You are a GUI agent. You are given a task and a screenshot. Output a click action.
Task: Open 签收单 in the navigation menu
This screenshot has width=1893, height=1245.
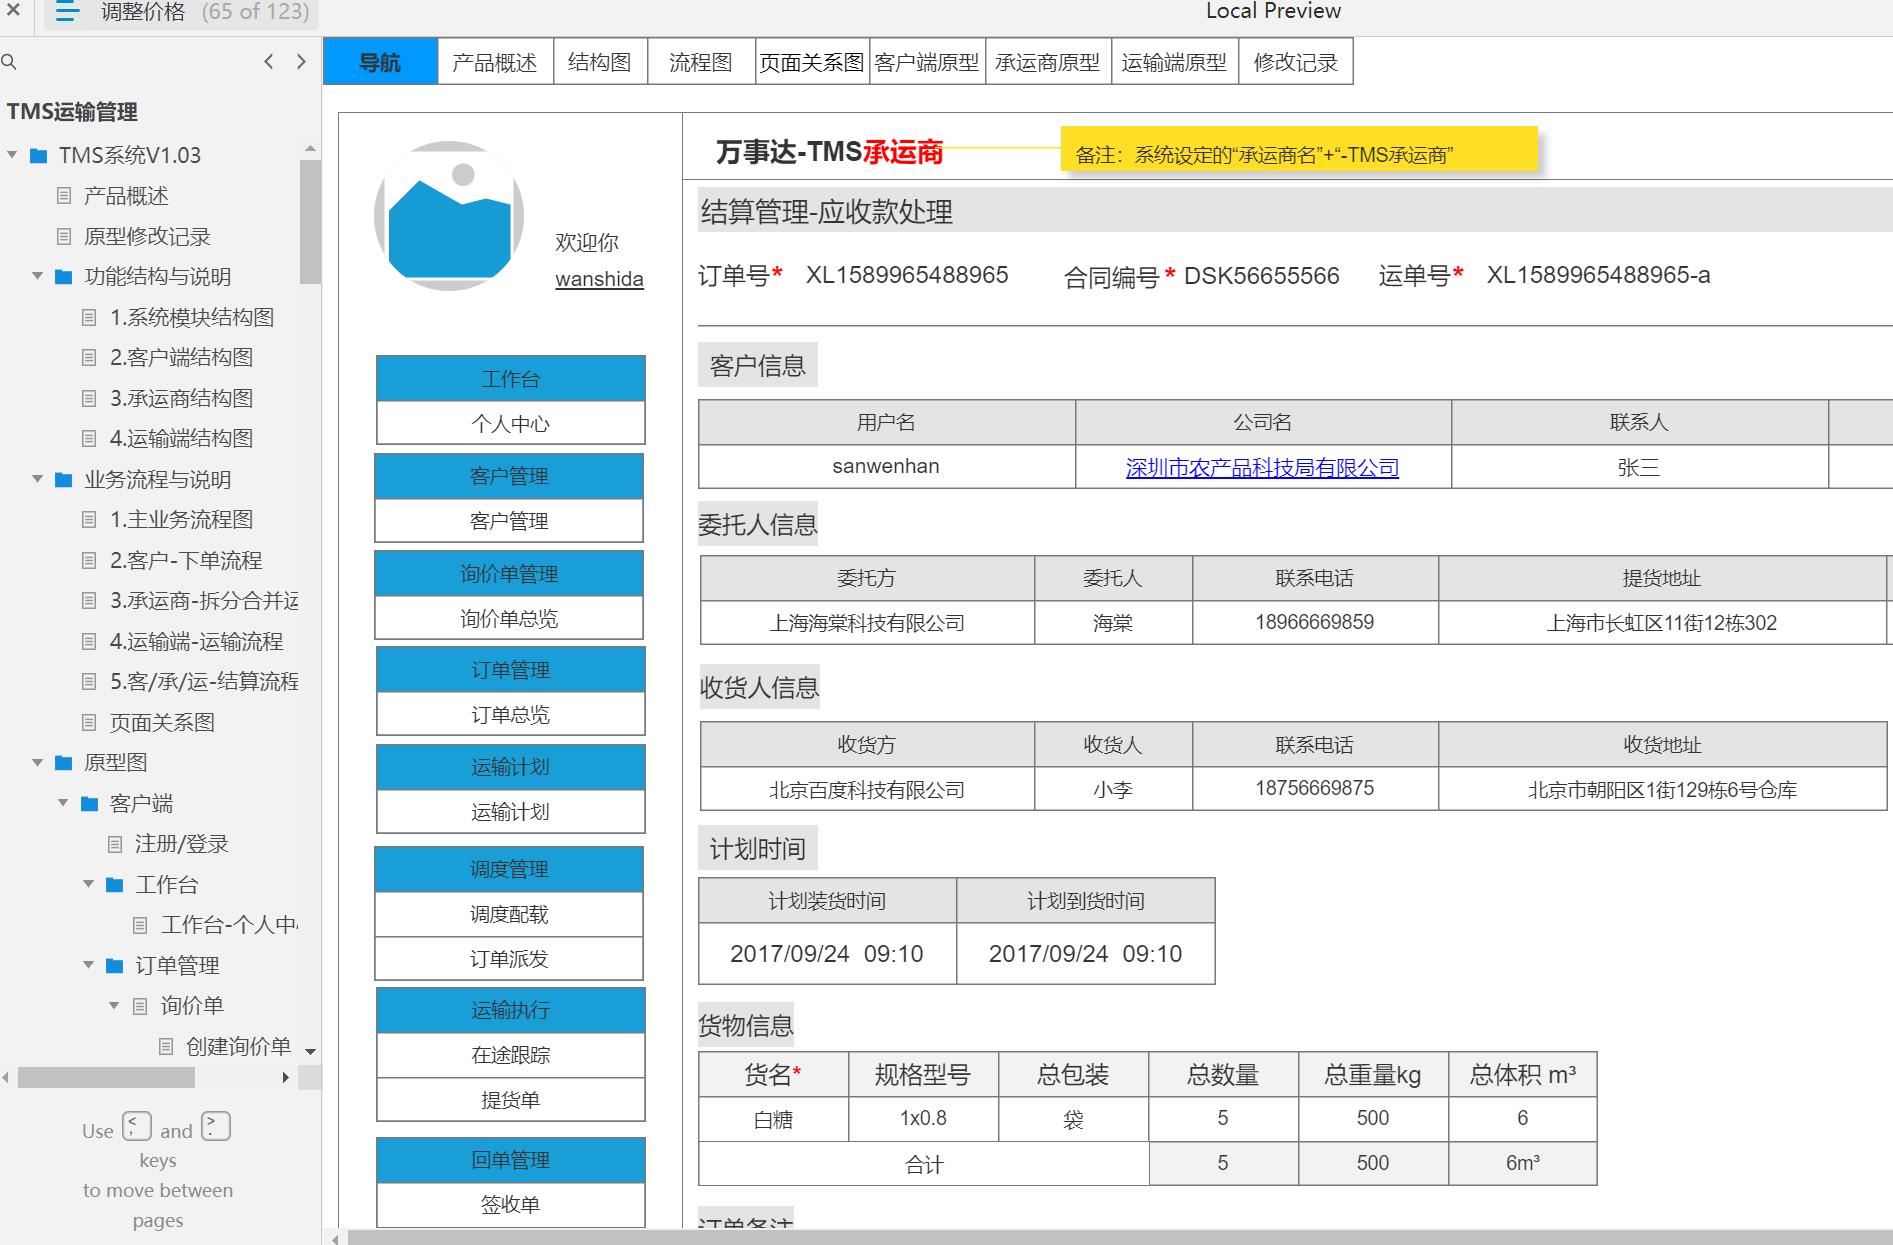coord(510,1205)
